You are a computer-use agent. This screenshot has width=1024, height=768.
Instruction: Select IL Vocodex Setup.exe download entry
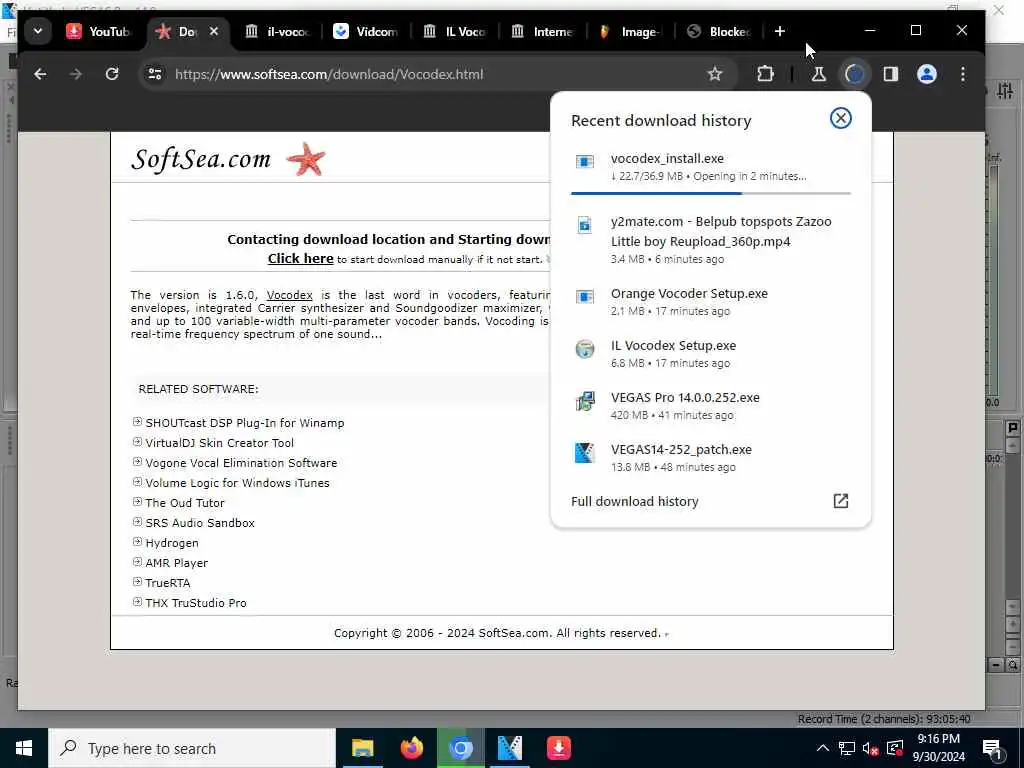coord(711,354)
